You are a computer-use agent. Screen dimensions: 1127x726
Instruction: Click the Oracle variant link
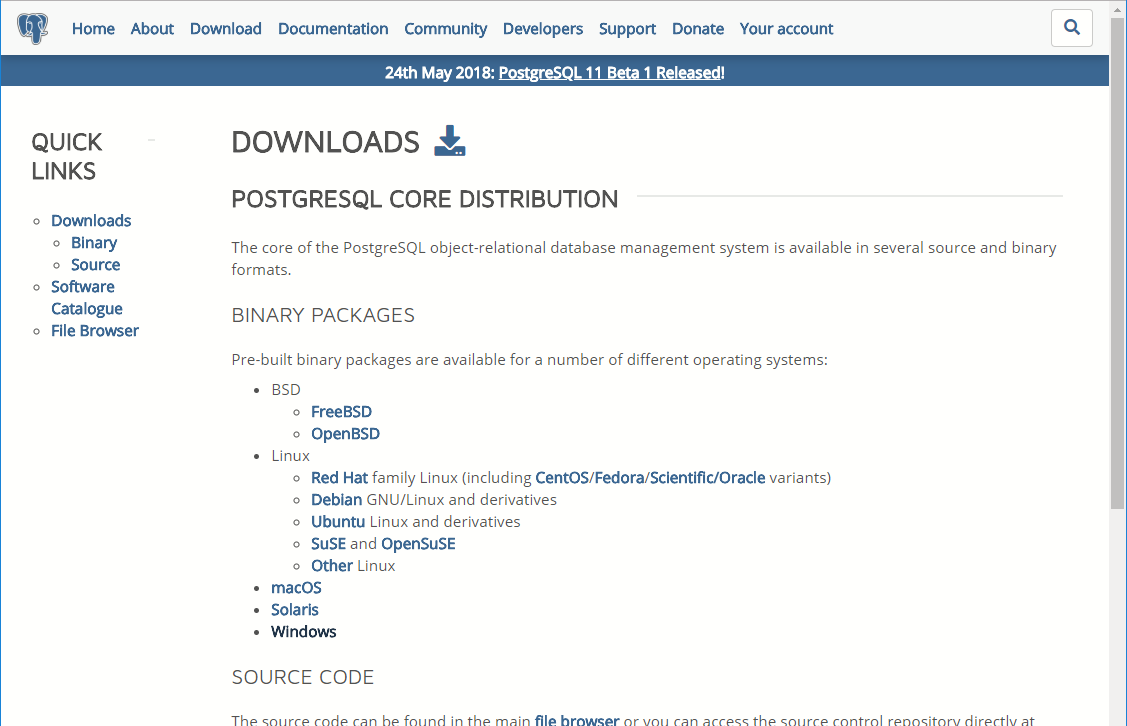pyautogui.click(x=742, y=478)
